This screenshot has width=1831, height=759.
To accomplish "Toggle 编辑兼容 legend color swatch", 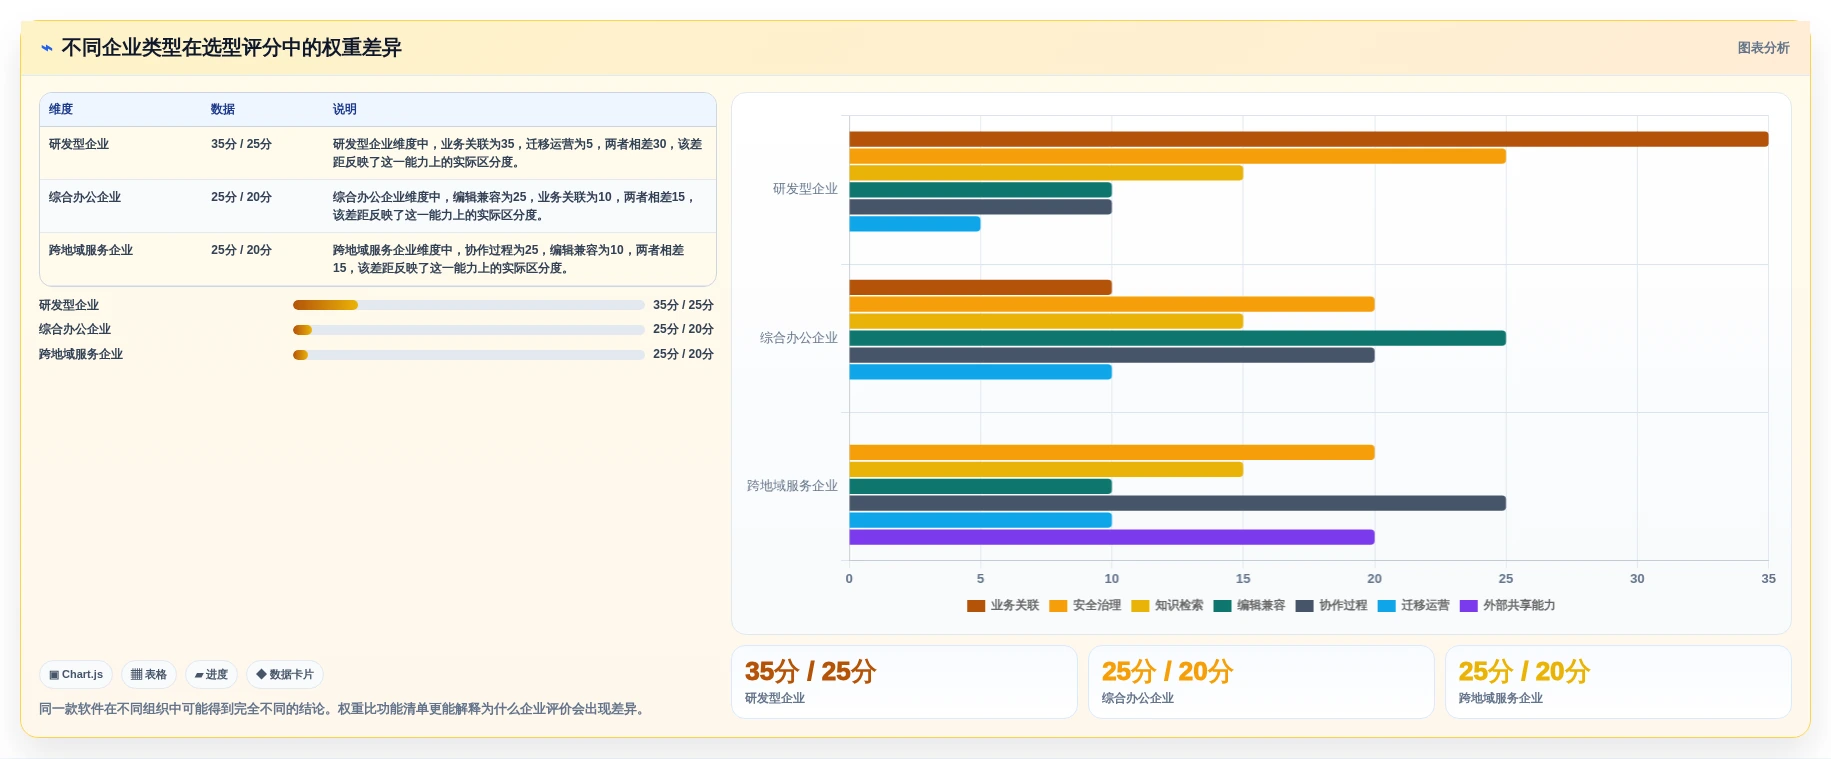I will coord(1222,606).
